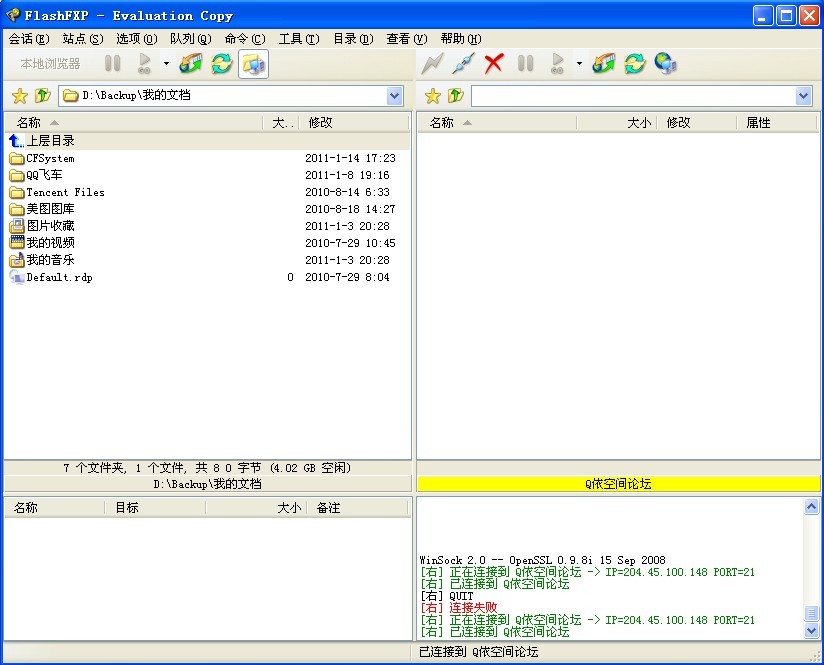Refresh the remote file list
Screen dimensions: 824x665
tap(635, 64)
